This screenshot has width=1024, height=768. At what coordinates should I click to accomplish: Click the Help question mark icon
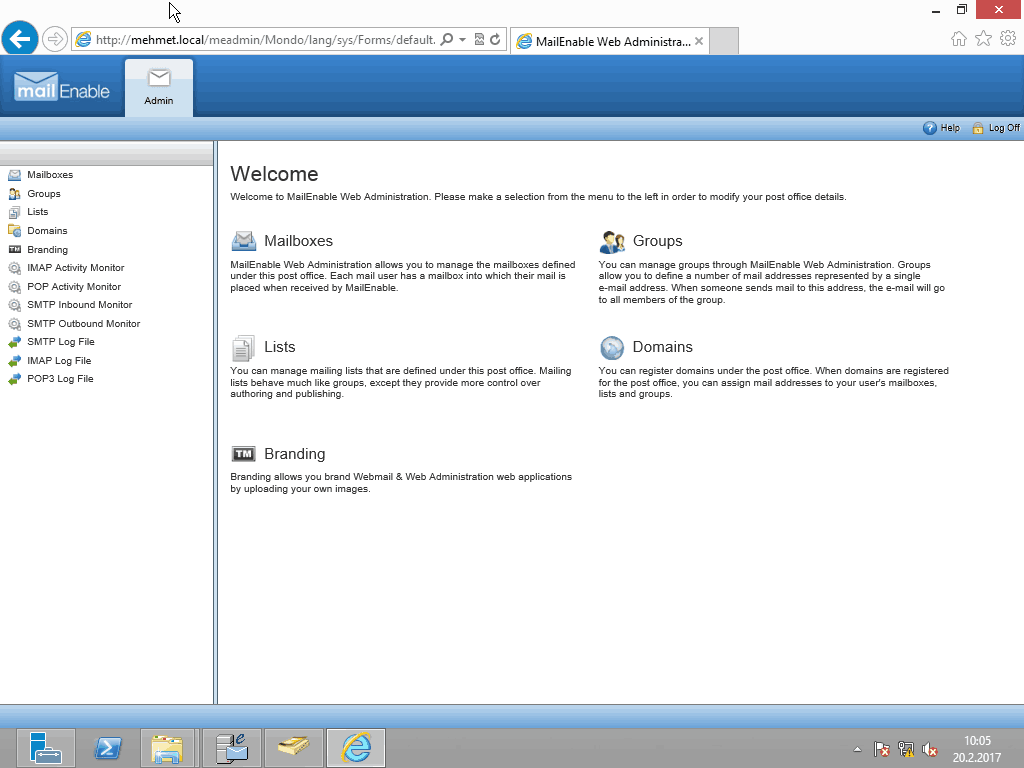929,128
